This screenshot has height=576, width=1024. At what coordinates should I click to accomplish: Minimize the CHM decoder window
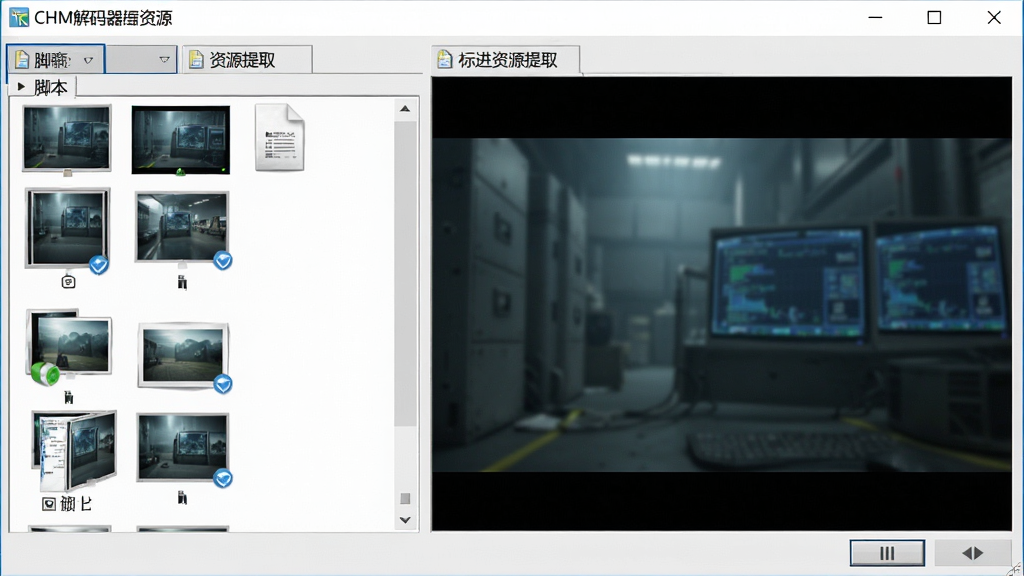pyautogui.click(x=875, y=18)
